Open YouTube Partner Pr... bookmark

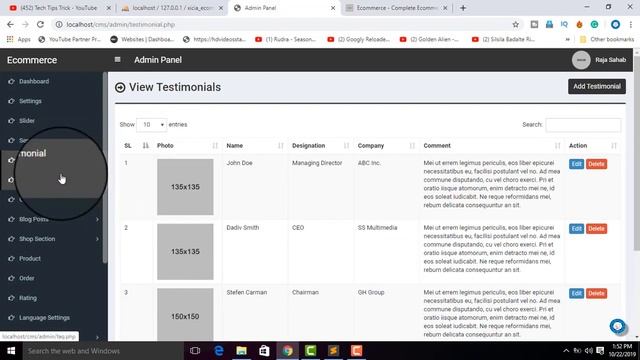tap(69, 39)
